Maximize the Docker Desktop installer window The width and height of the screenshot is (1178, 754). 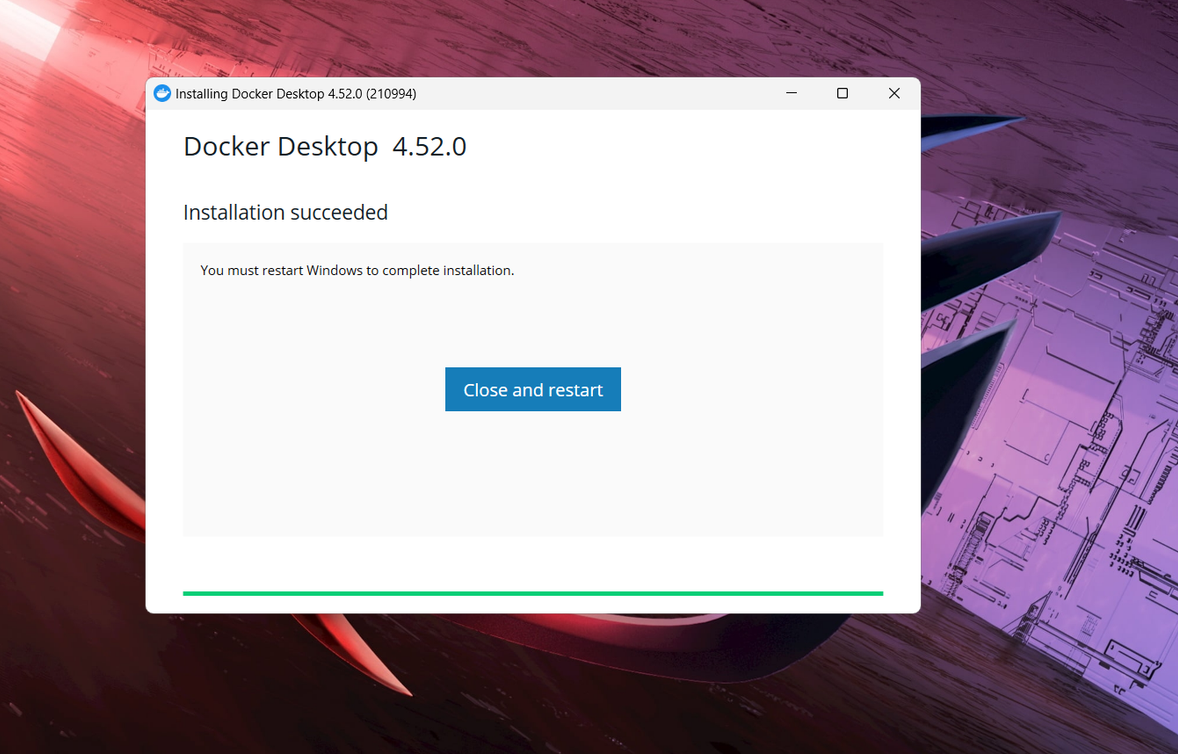point(842,93)
